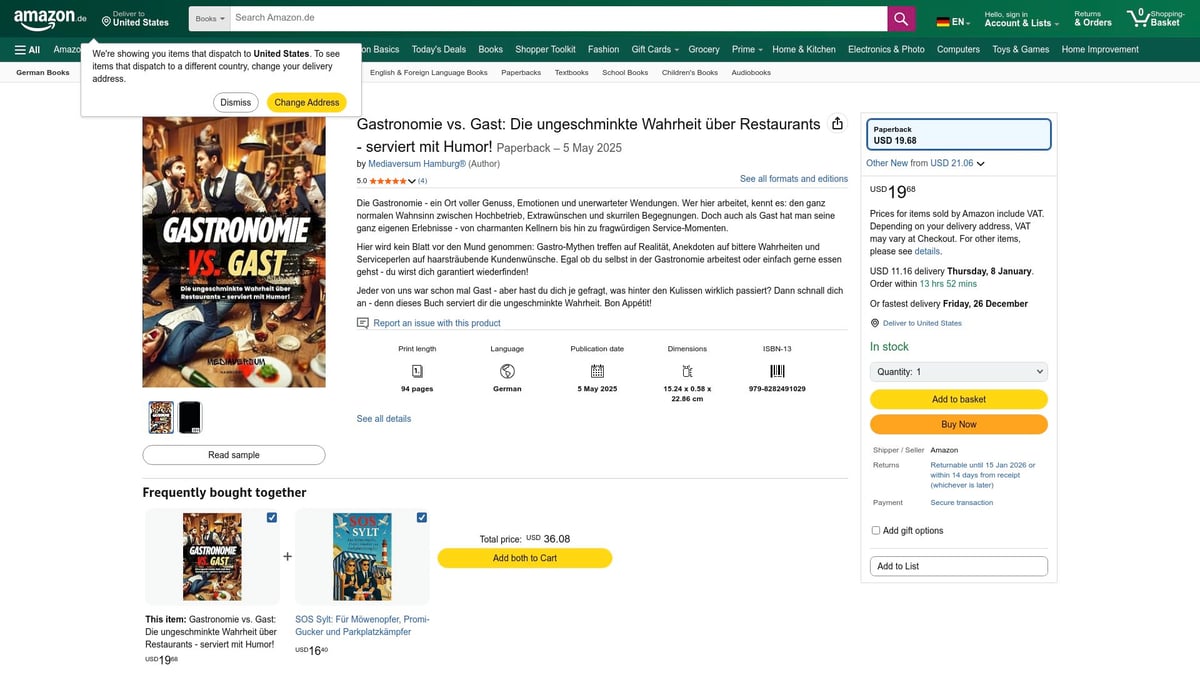Viewport: 1200px width, 675px height.
Task: Open the Today's Deals menu item
Action: click(x=438, y=48)
